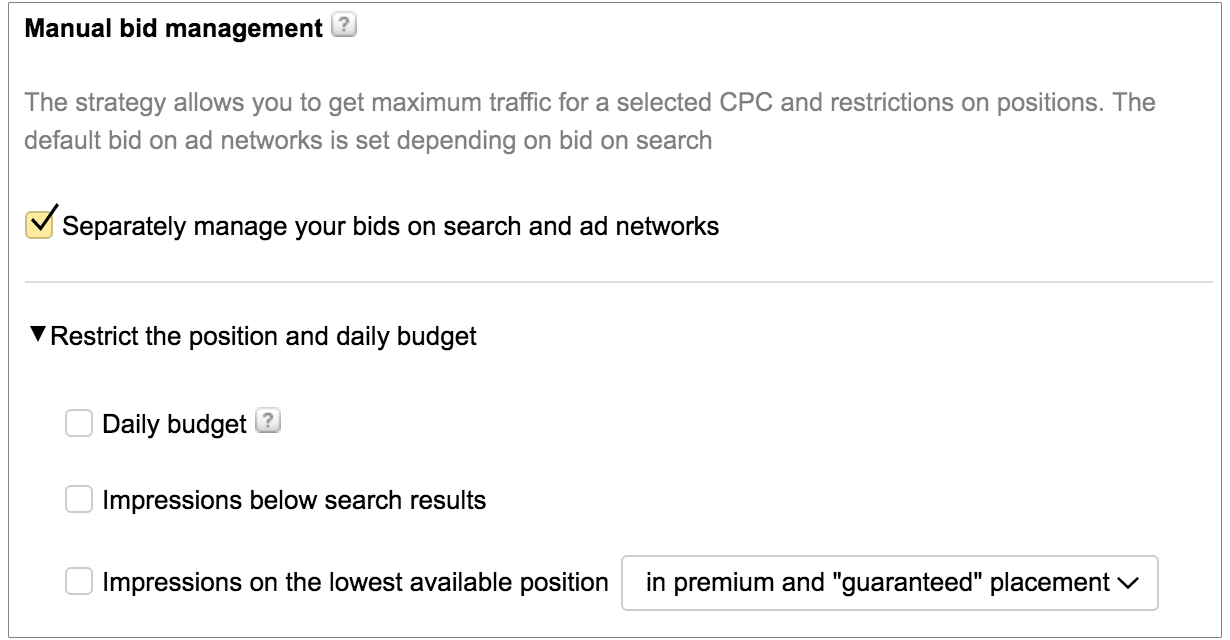
Task: Enable the Daily budget checkbox
Action: click(x=78, y=425)
